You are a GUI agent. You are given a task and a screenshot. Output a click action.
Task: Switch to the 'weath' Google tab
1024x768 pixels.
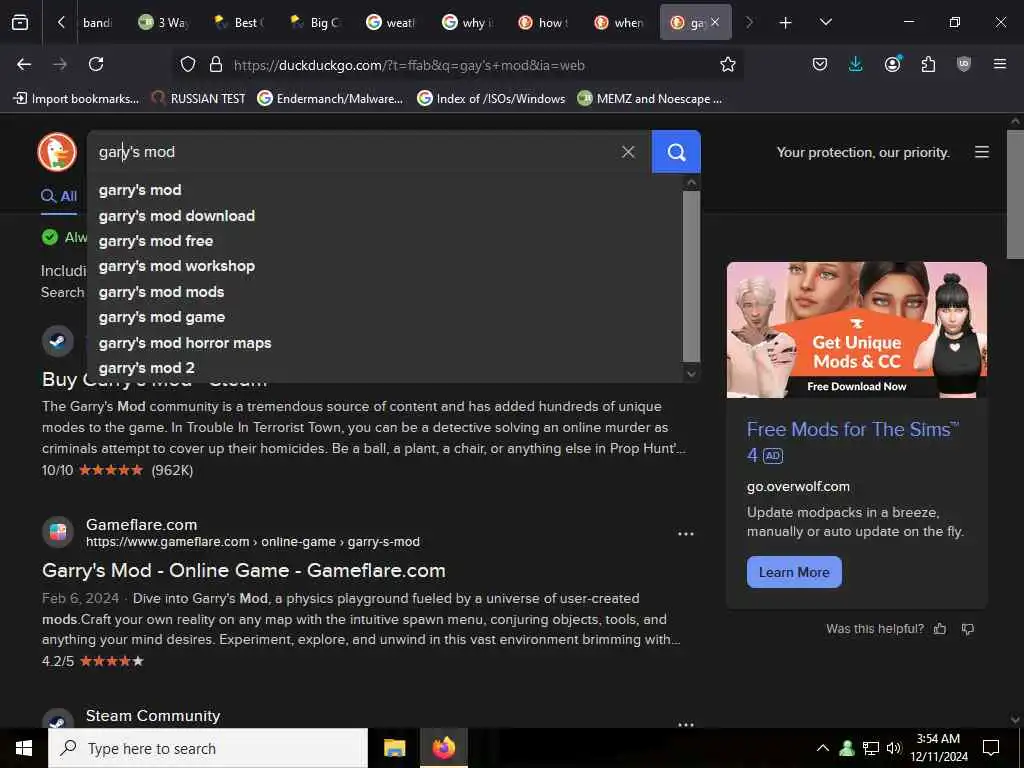[x=392, y=23]
